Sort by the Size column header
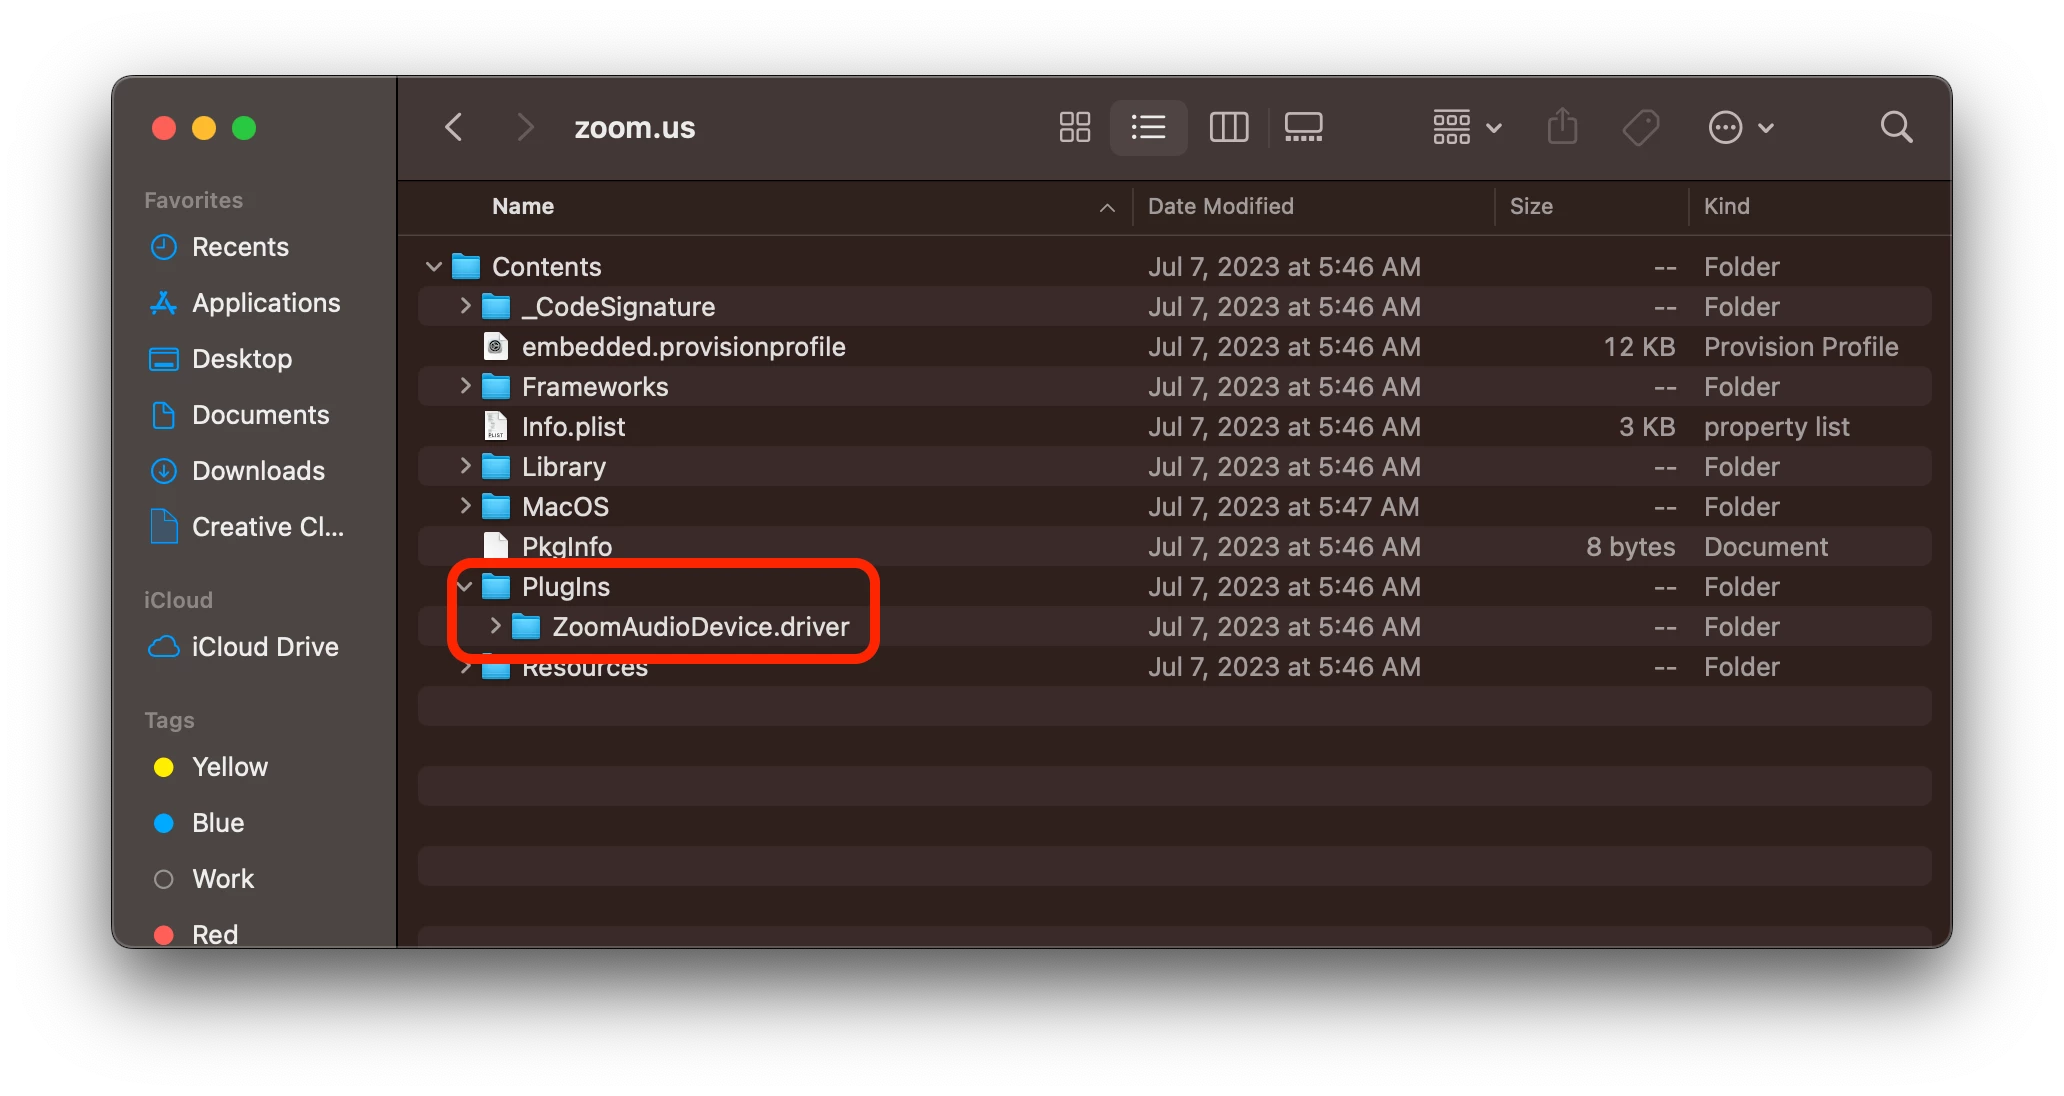Screen dimensions: 2064x1096 click(x=1531, y=206)
